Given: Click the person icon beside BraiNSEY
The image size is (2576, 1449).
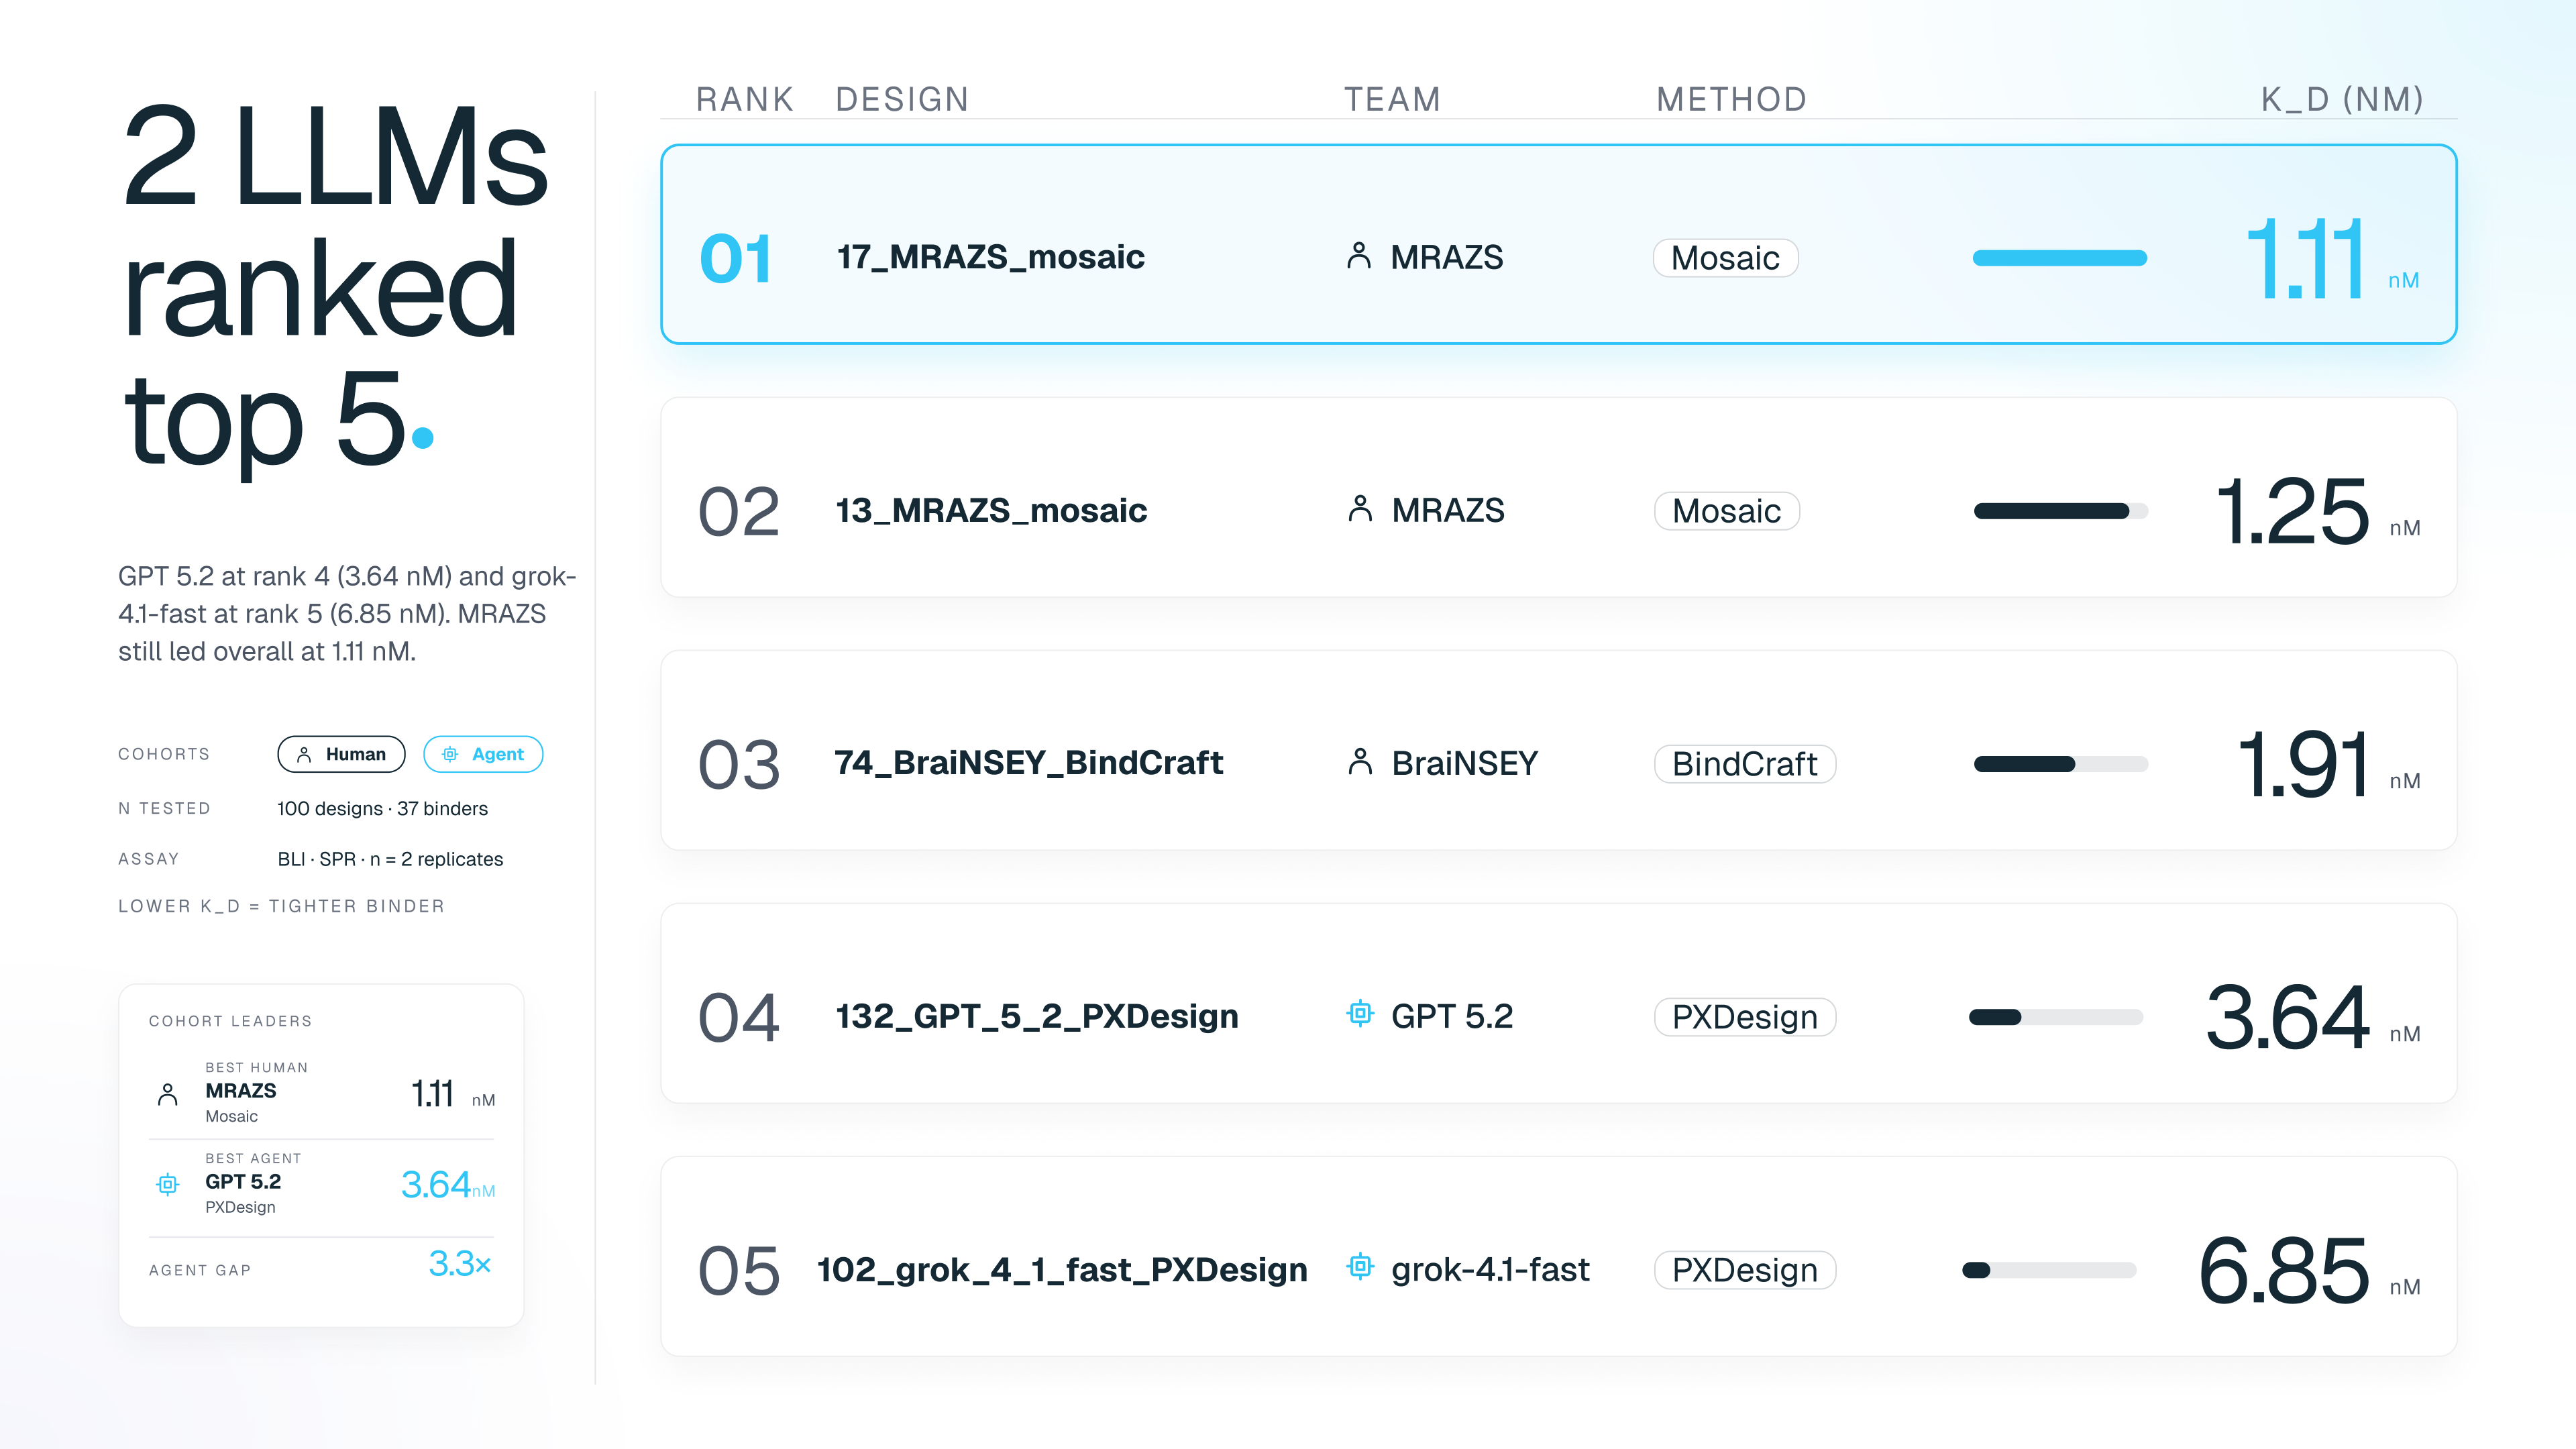Looking at the screenshot, I should point(1359,762).
